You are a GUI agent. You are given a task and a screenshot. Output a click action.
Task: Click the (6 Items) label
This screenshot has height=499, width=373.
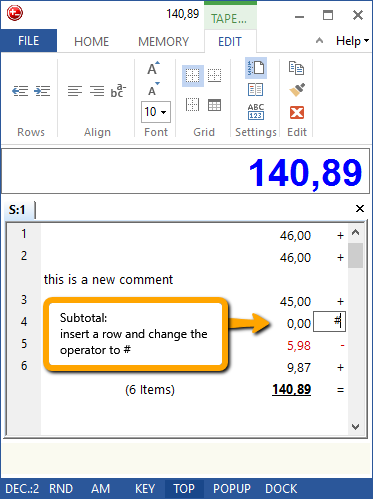150,389
